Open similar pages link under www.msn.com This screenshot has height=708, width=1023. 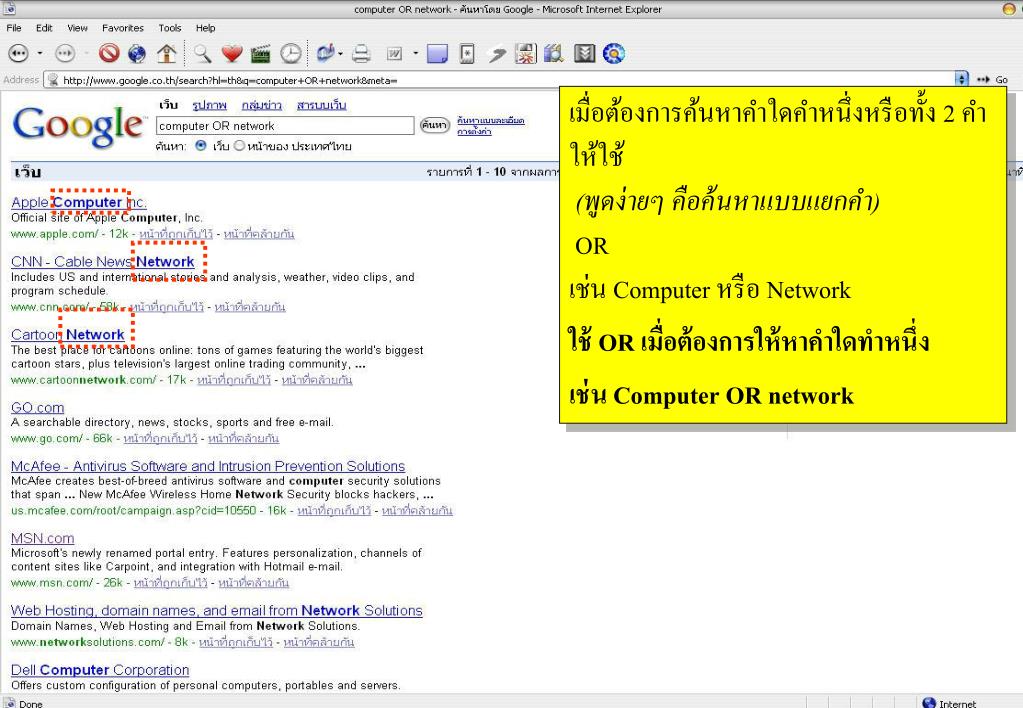(253, 583)
